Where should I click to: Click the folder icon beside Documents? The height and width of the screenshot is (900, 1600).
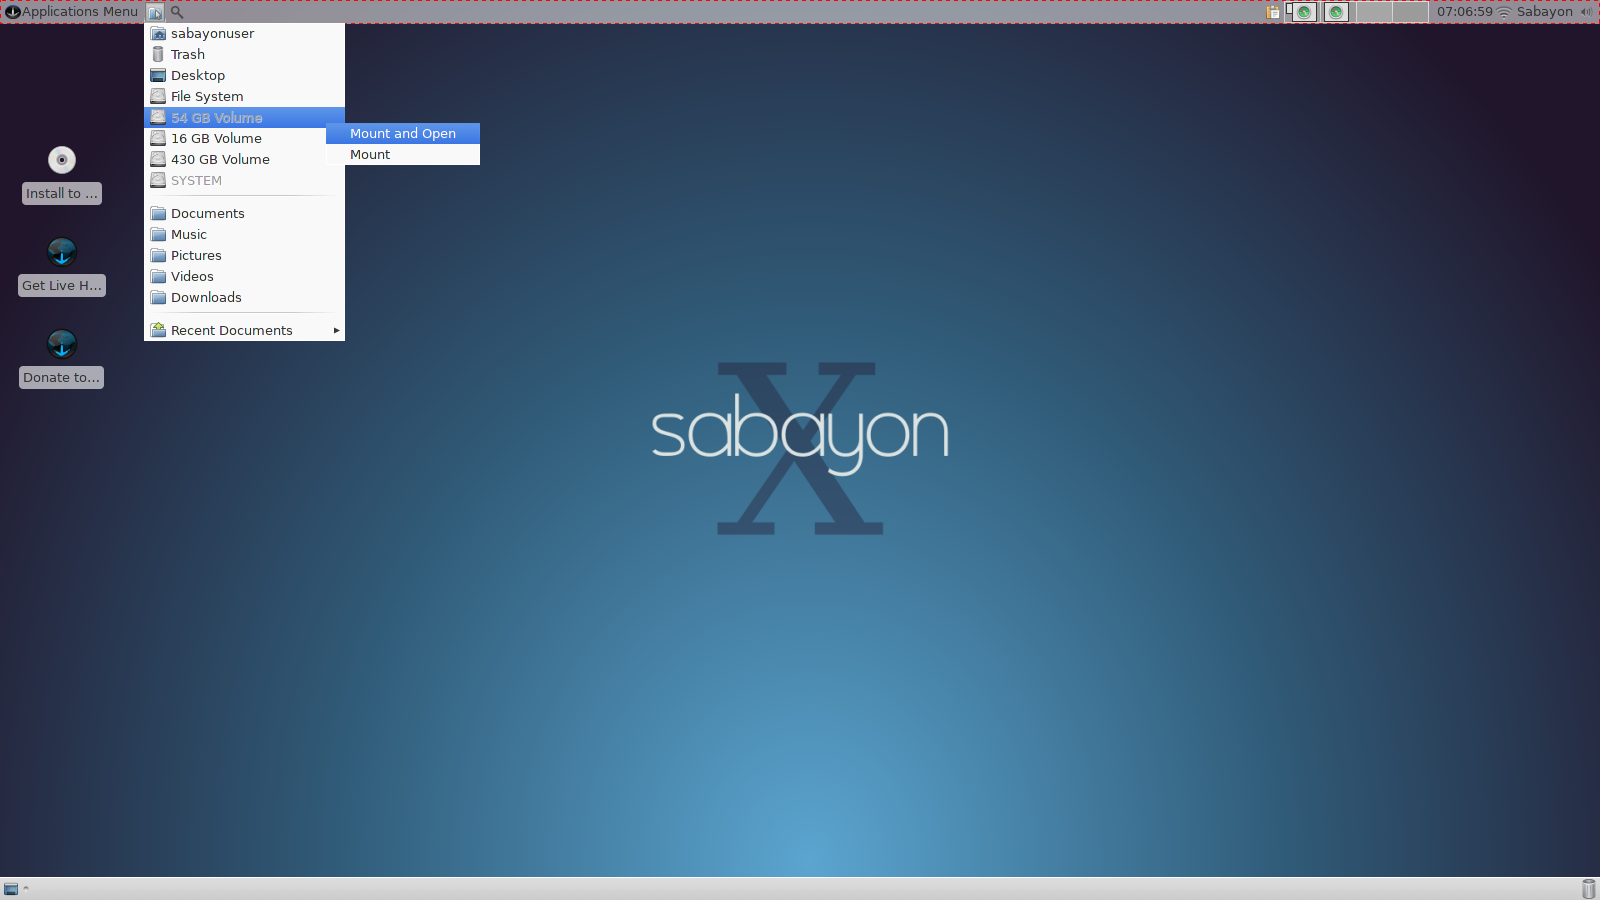pos(158,213)
